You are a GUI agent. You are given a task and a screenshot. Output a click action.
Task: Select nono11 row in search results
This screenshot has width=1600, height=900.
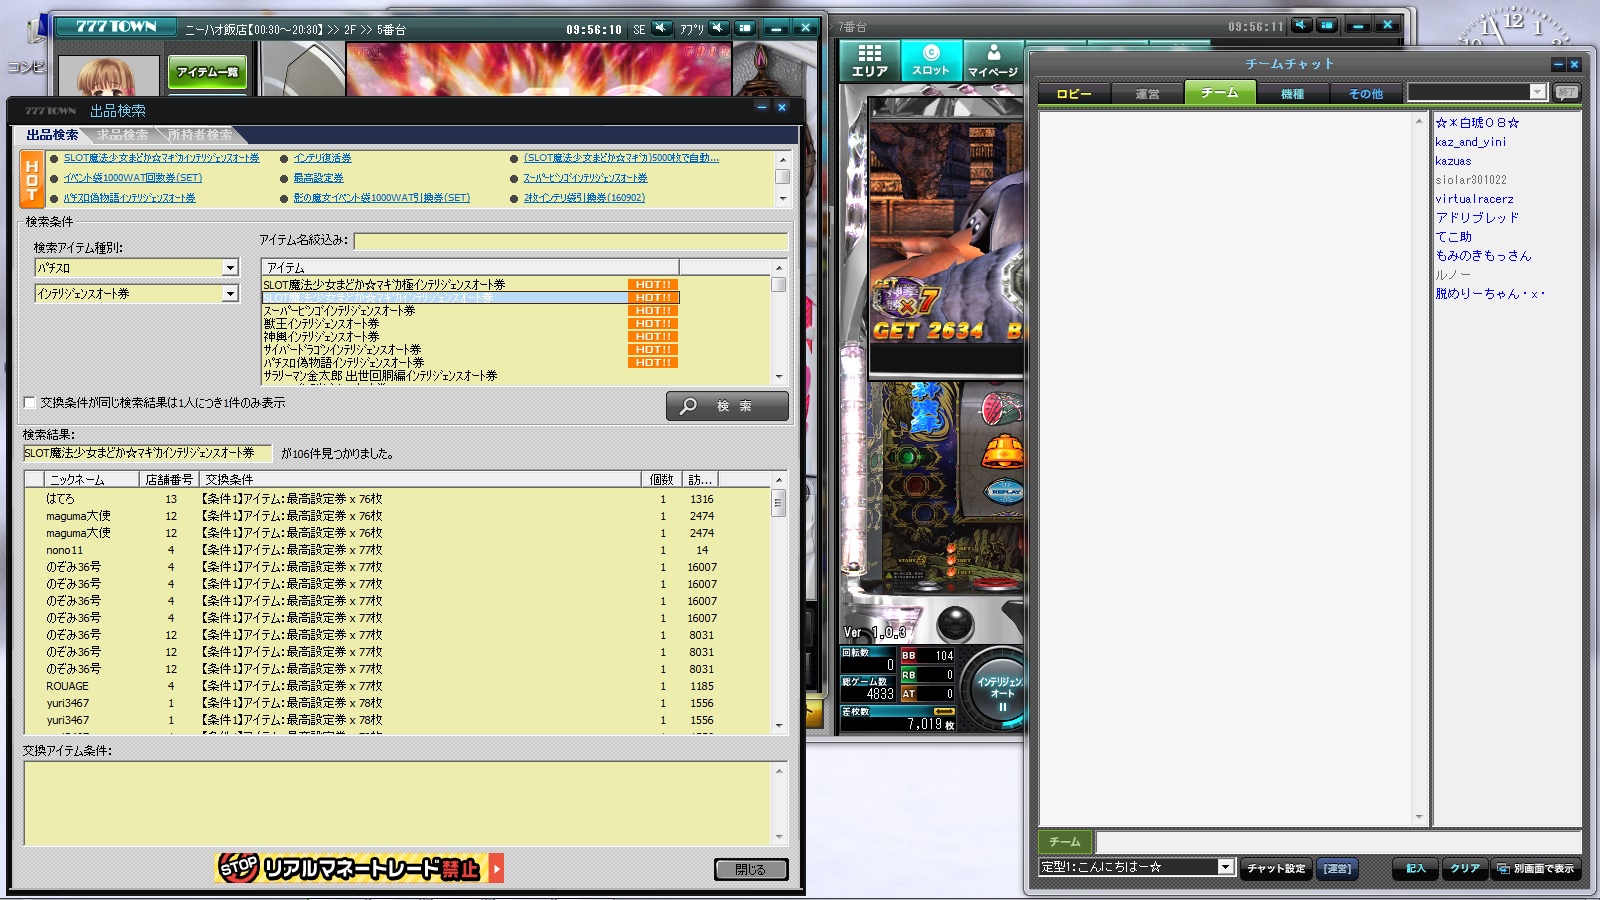[399, 550]
